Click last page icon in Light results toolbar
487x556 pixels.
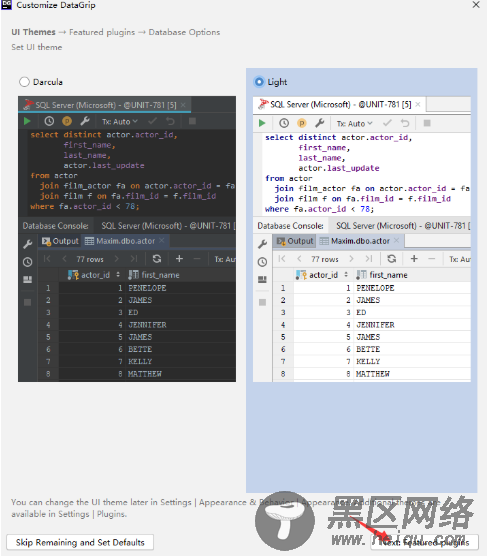[369, 258]
